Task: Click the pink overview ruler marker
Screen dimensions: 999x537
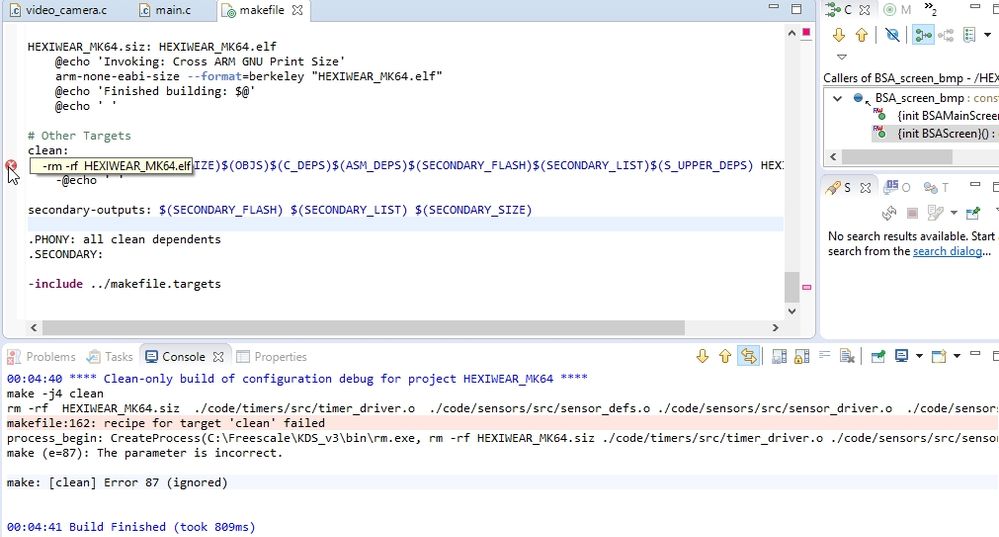Action: [x=807, y=287]
